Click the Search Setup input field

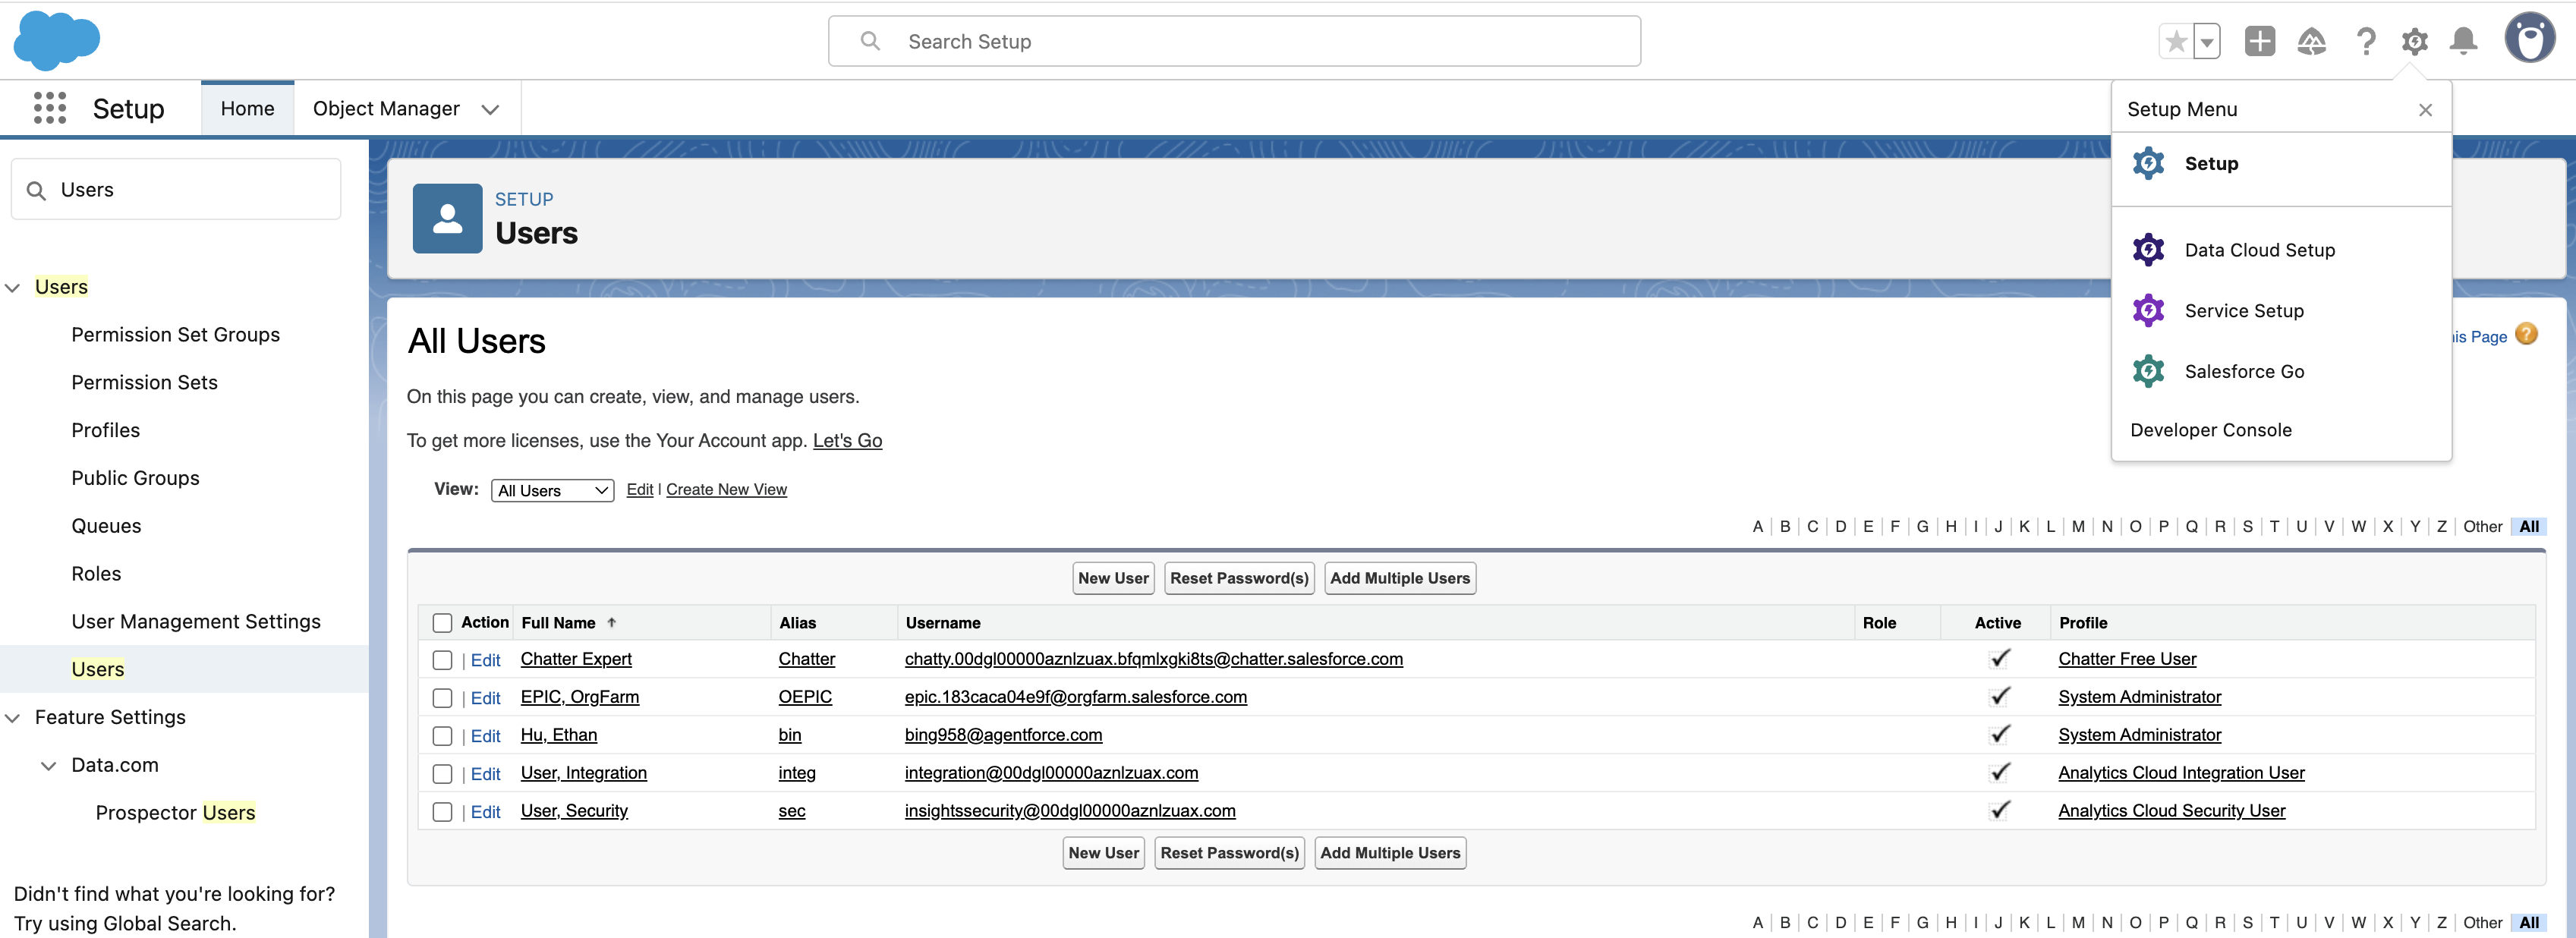pyautogui.click(x=1234, y=42)
